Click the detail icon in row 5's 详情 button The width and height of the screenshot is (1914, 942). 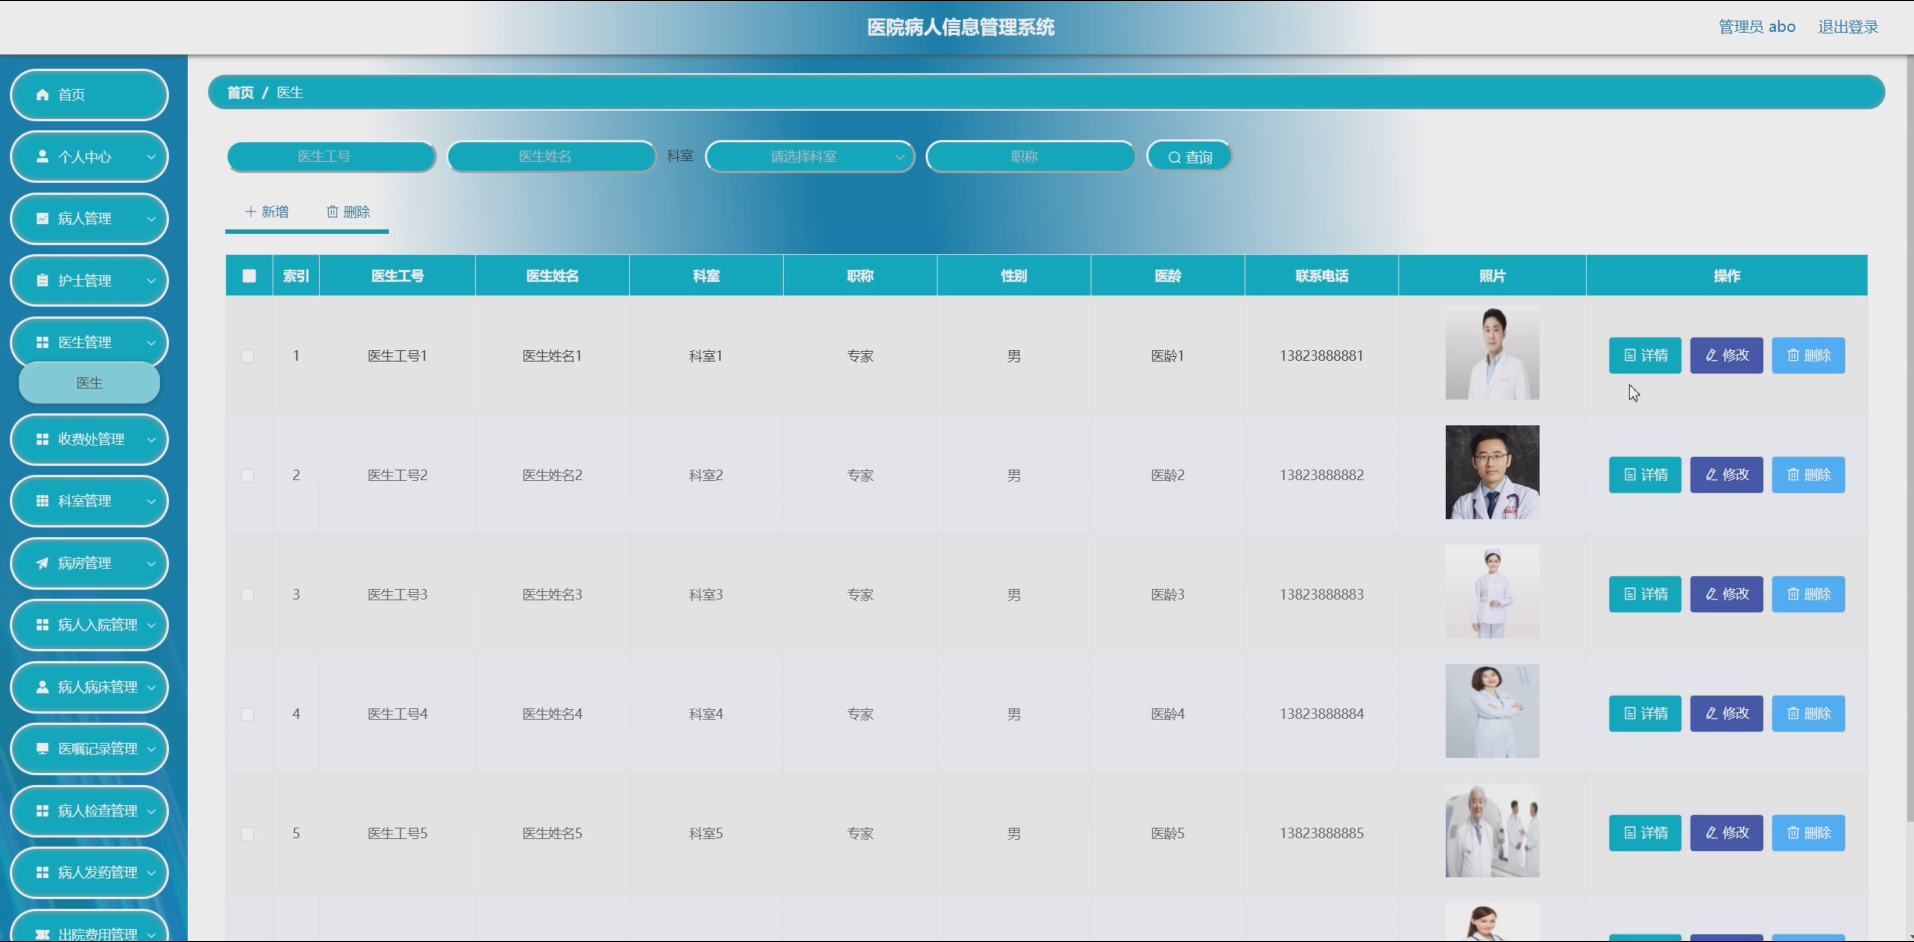tap(1630, 833)
